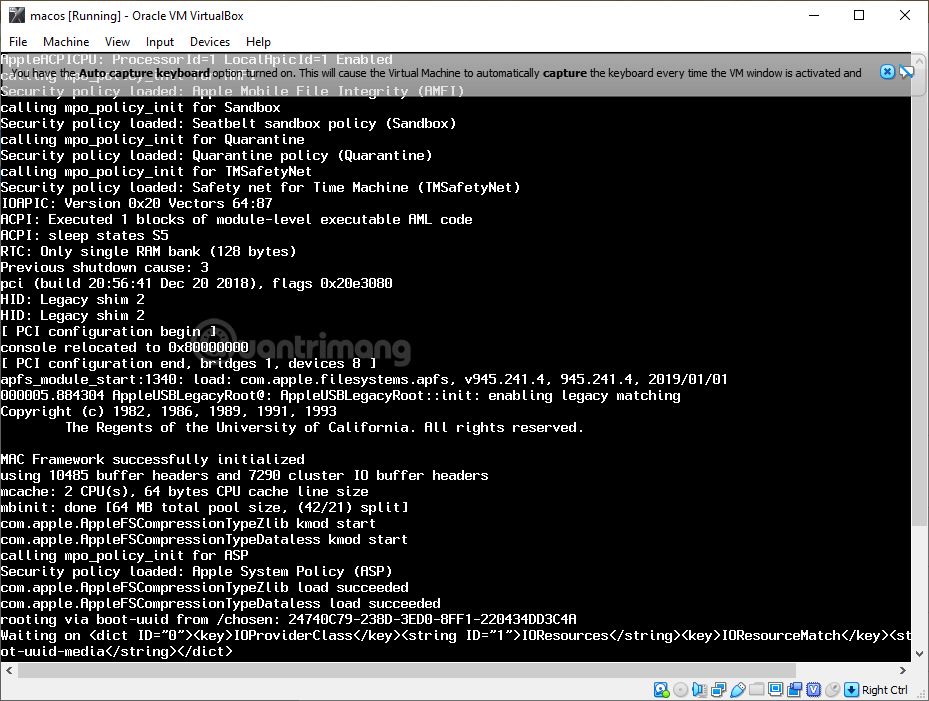Open the View menu
This screenshot has width=929, height=701.
pyautogui.click(x=117, y=42)
